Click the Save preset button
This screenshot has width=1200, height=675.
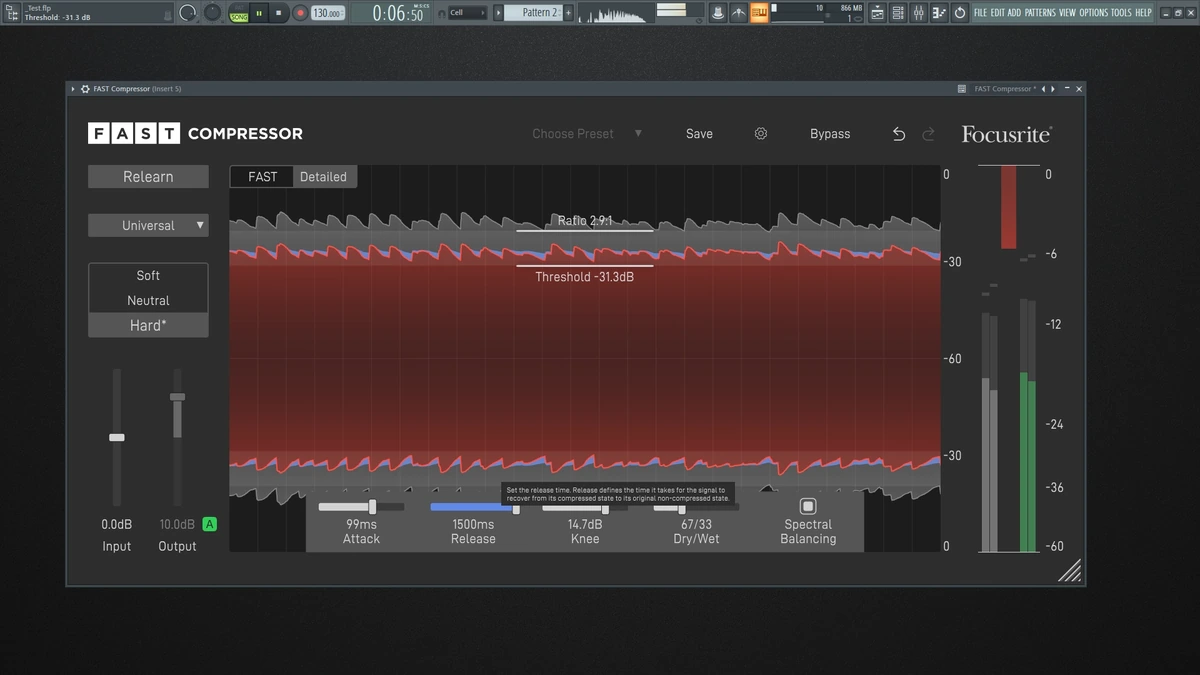coord(699,133)
